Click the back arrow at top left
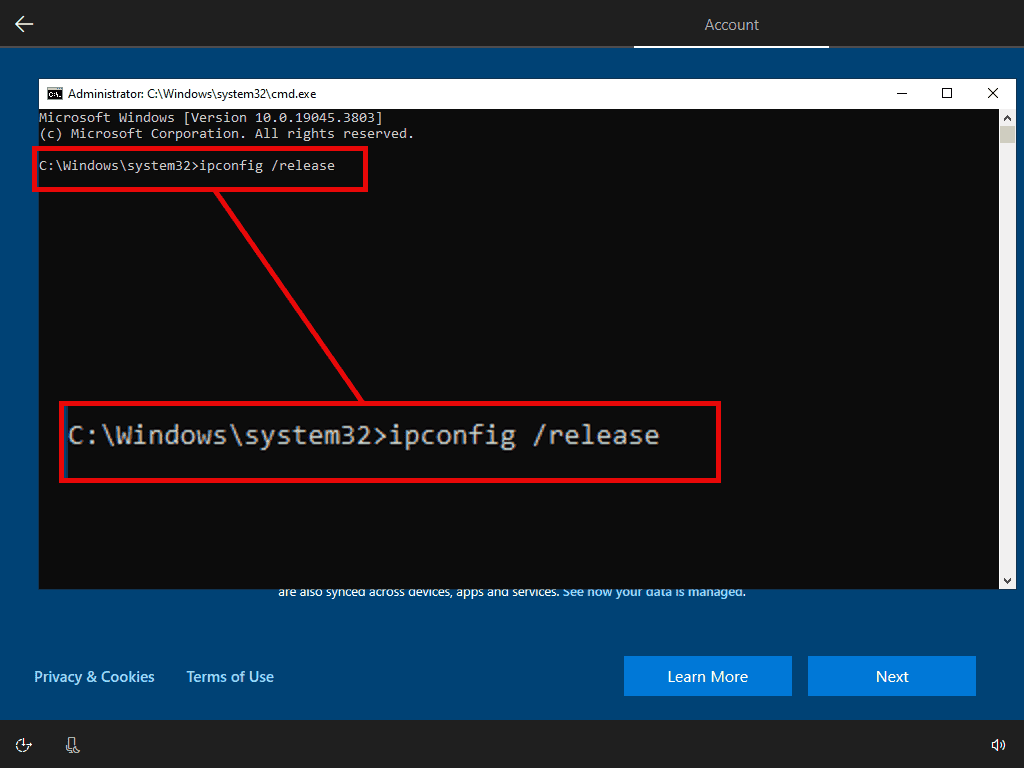 coord(24,24)
